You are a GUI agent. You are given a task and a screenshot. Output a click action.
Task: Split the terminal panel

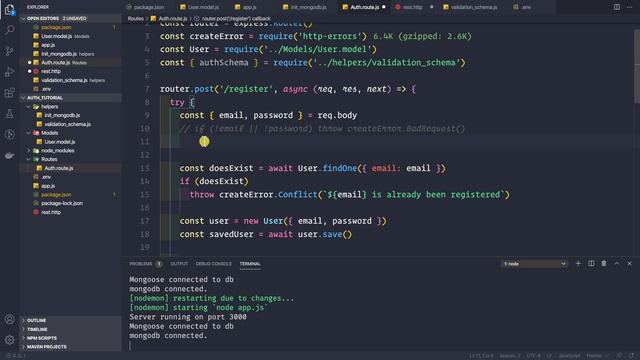click(x=591, y=264)
